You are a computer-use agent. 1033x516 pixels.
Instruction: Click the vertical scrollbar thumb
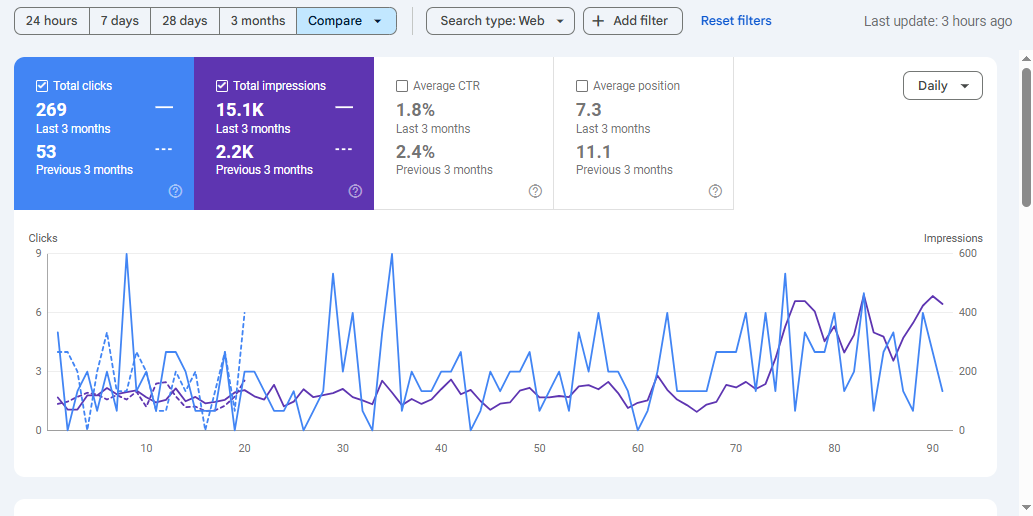(1026, 137)
